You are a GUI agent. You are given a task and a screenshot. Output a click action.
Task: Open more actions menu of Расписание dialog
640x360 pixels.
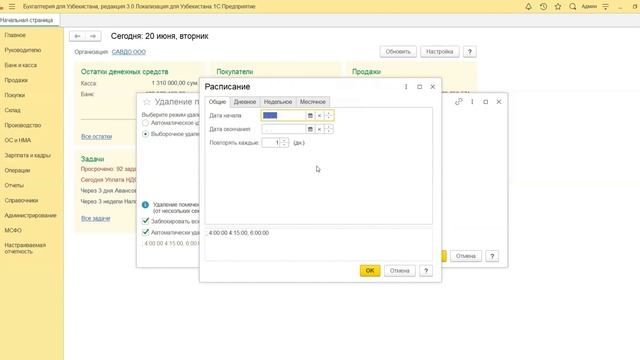coord(406,87)
